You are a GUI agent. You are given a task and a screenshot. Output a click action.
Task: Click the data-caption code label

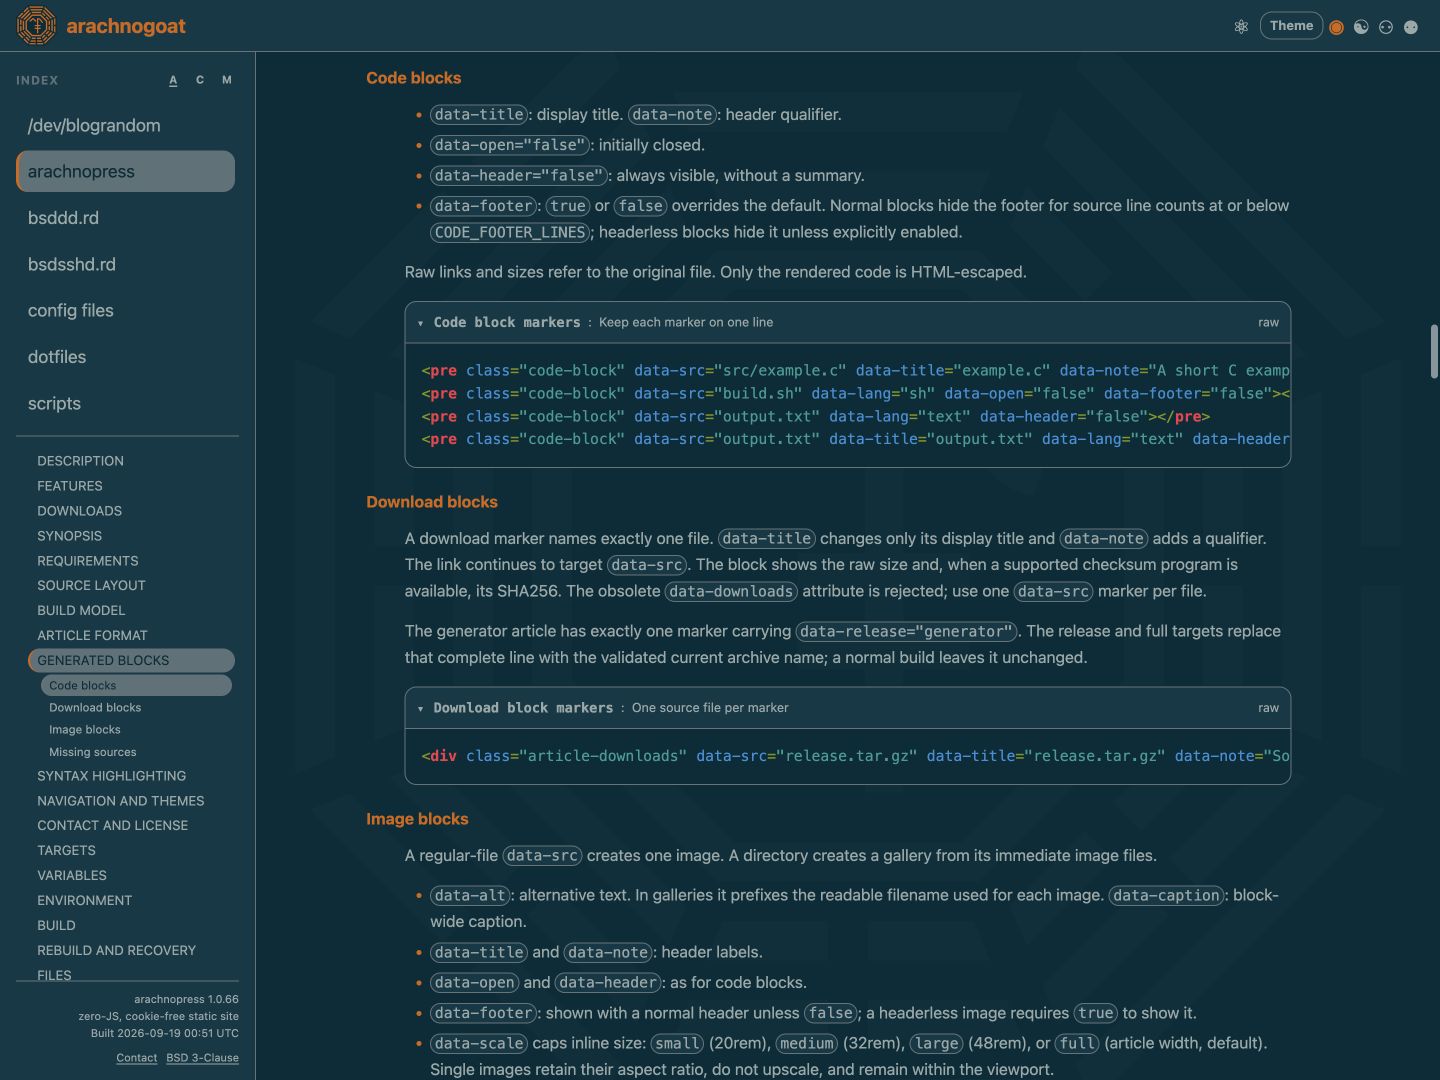click(1166, 895)
